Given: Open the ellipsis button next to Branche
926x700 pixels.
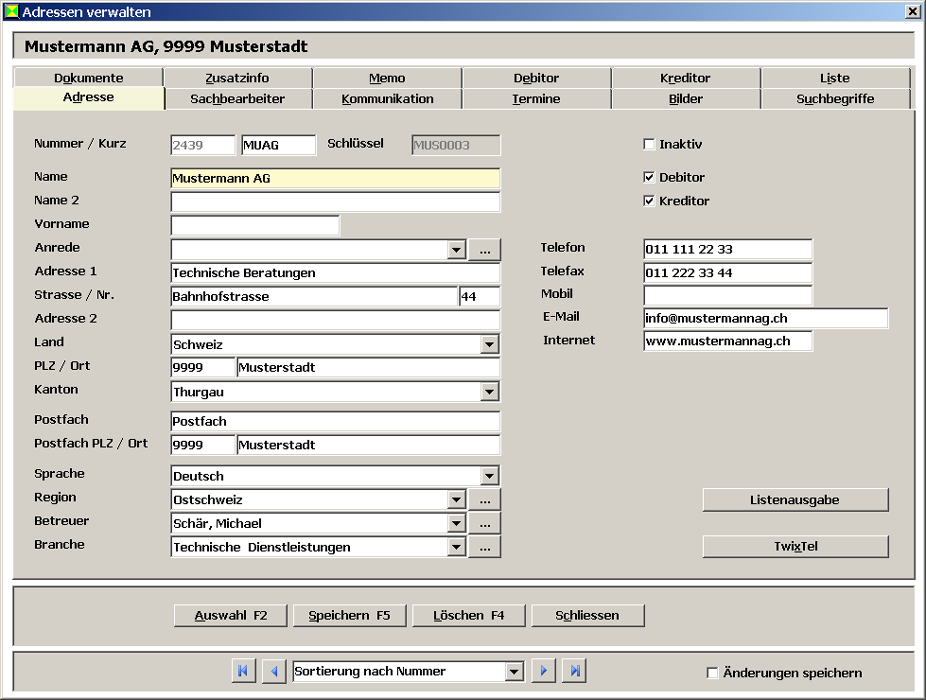Looking at the screenshot, I should (484, 548).
